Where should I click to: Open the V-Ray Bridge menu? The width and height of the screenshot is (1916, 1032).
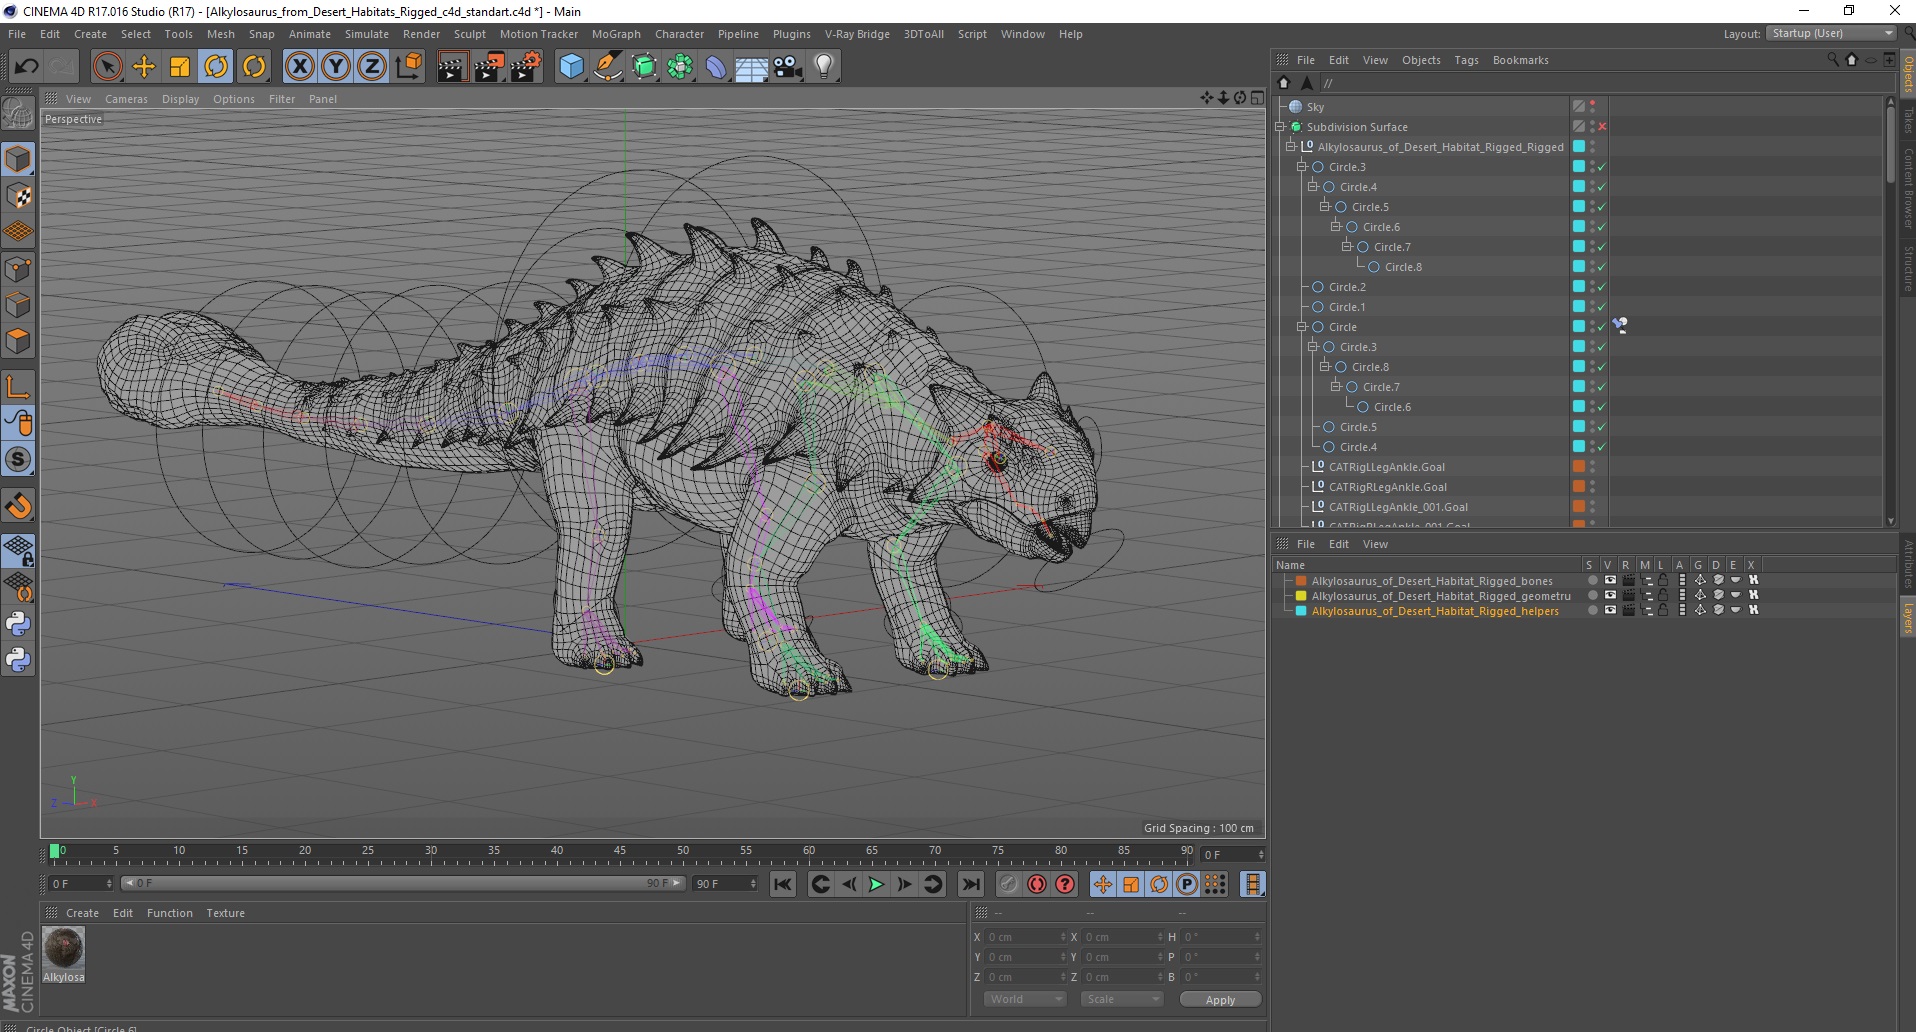click(x=857, y=34)
